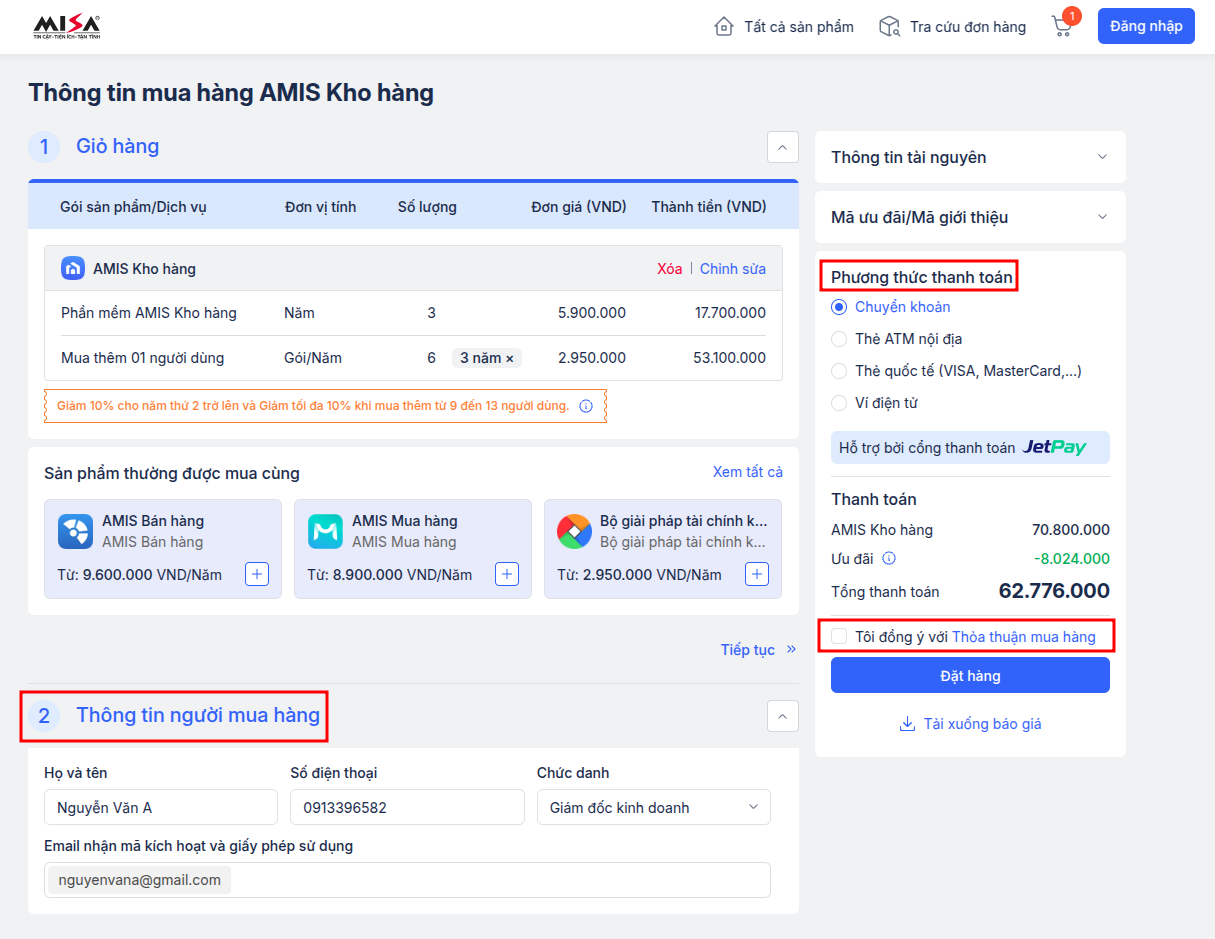Screen dimensions: 1215x939
Task: Collapse the Thông tin người mua hàng section
Action: 783,716
